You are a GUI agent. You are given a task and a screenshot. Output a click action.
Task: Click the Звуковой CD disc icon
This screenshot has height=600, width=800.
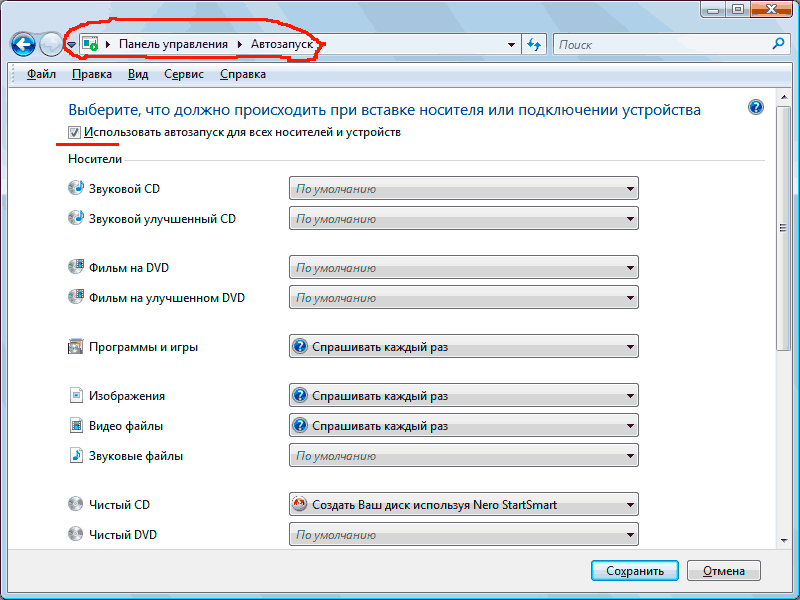click(x=76, y=188)
